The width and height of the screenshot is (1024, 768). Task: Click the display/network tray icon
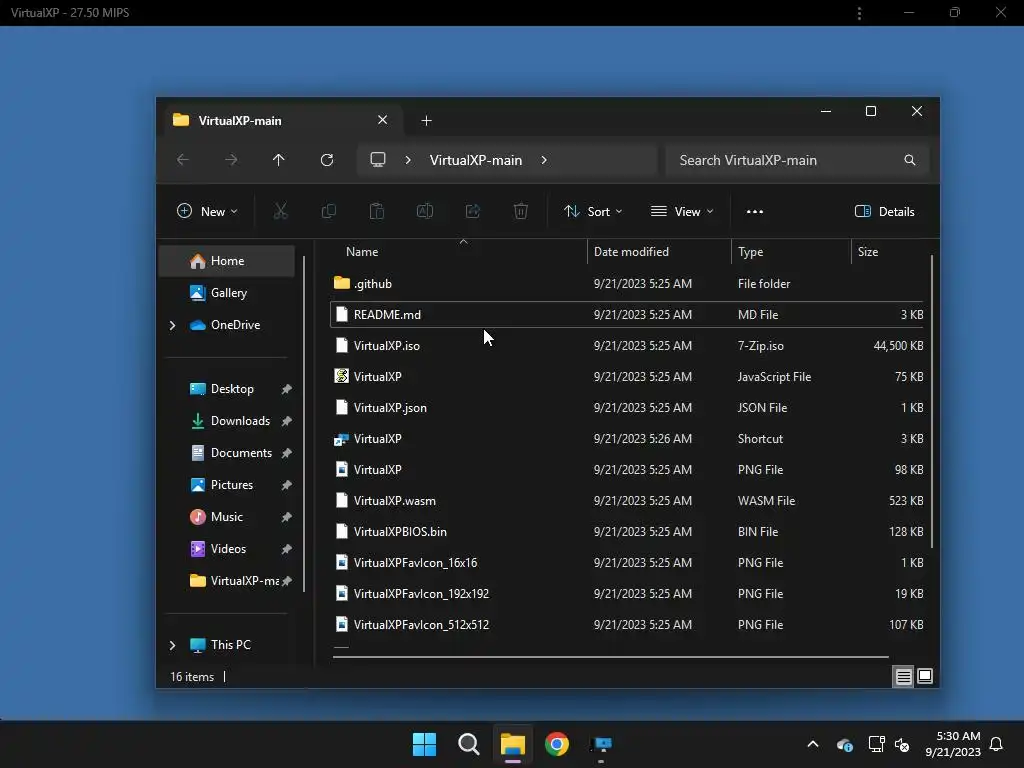click(876, 744)
